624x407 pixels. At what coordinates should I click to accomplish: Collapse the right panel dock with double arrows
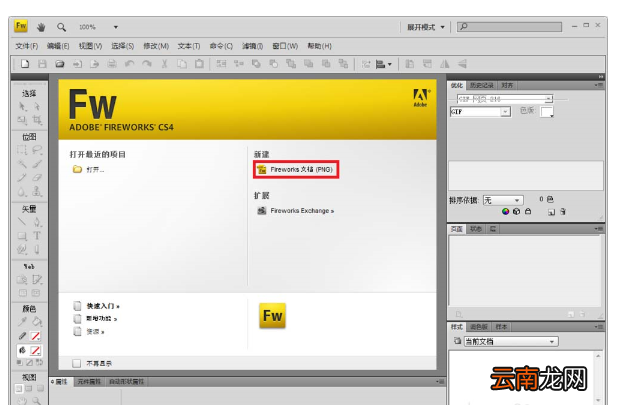[x=601, y=76]
